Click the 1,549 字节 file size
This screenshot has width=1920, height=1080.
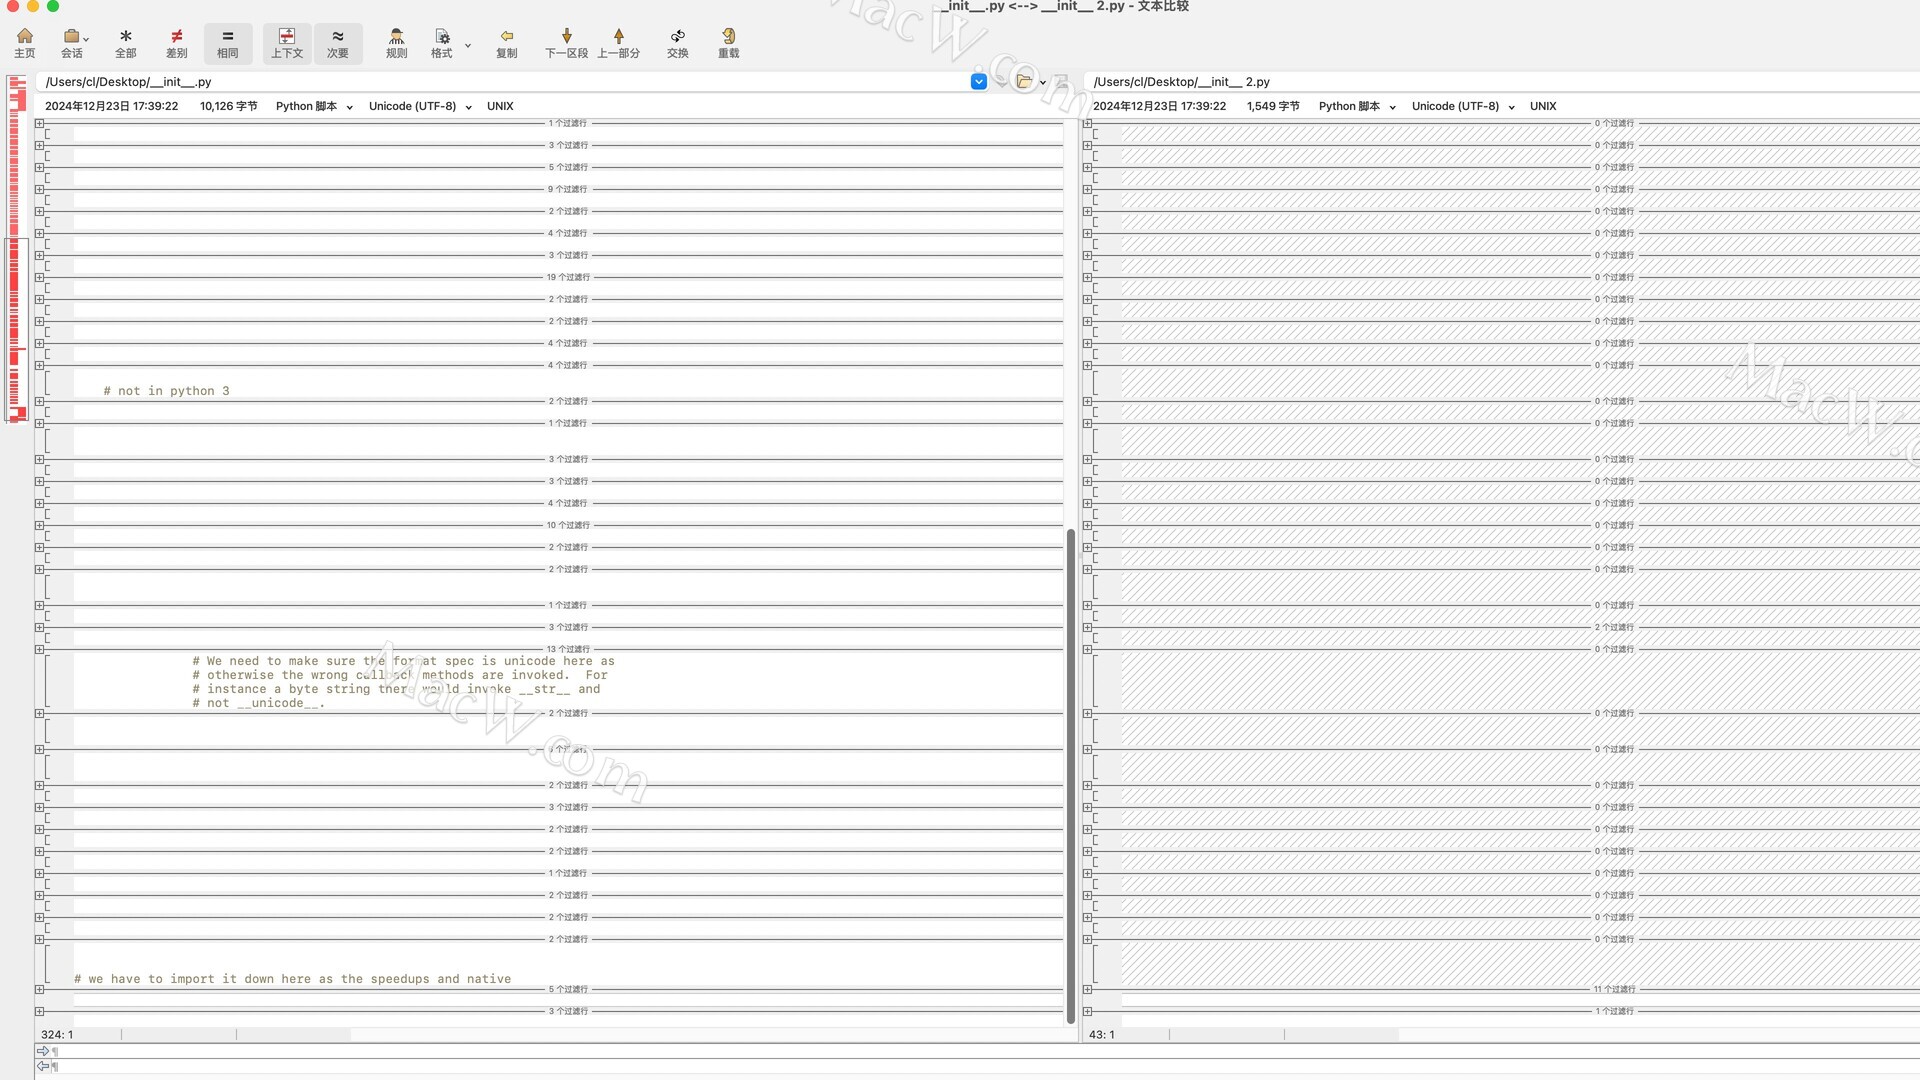coord(1273,106)
